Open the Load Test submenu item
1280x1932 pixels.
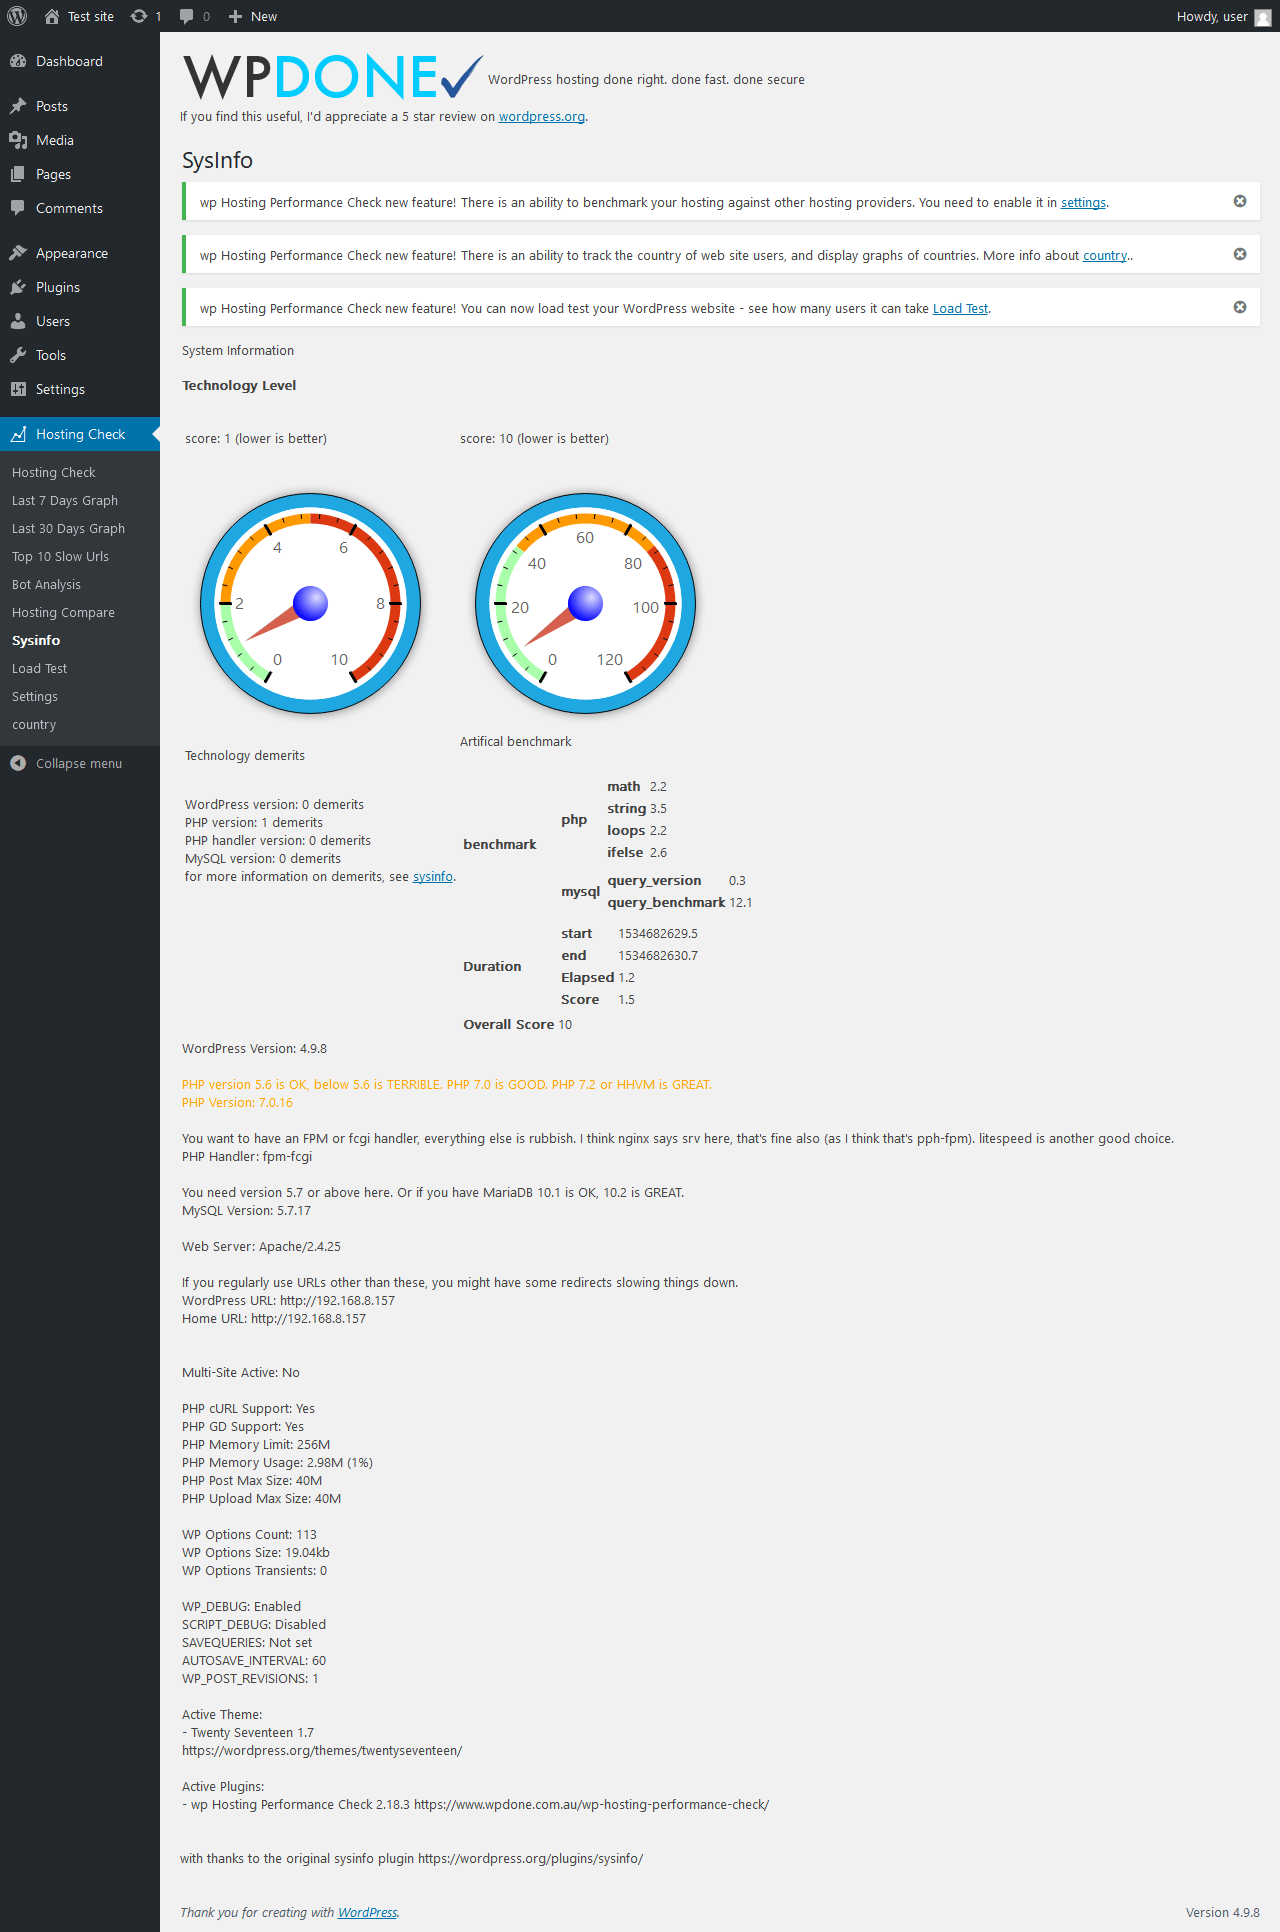pos(40,668)
